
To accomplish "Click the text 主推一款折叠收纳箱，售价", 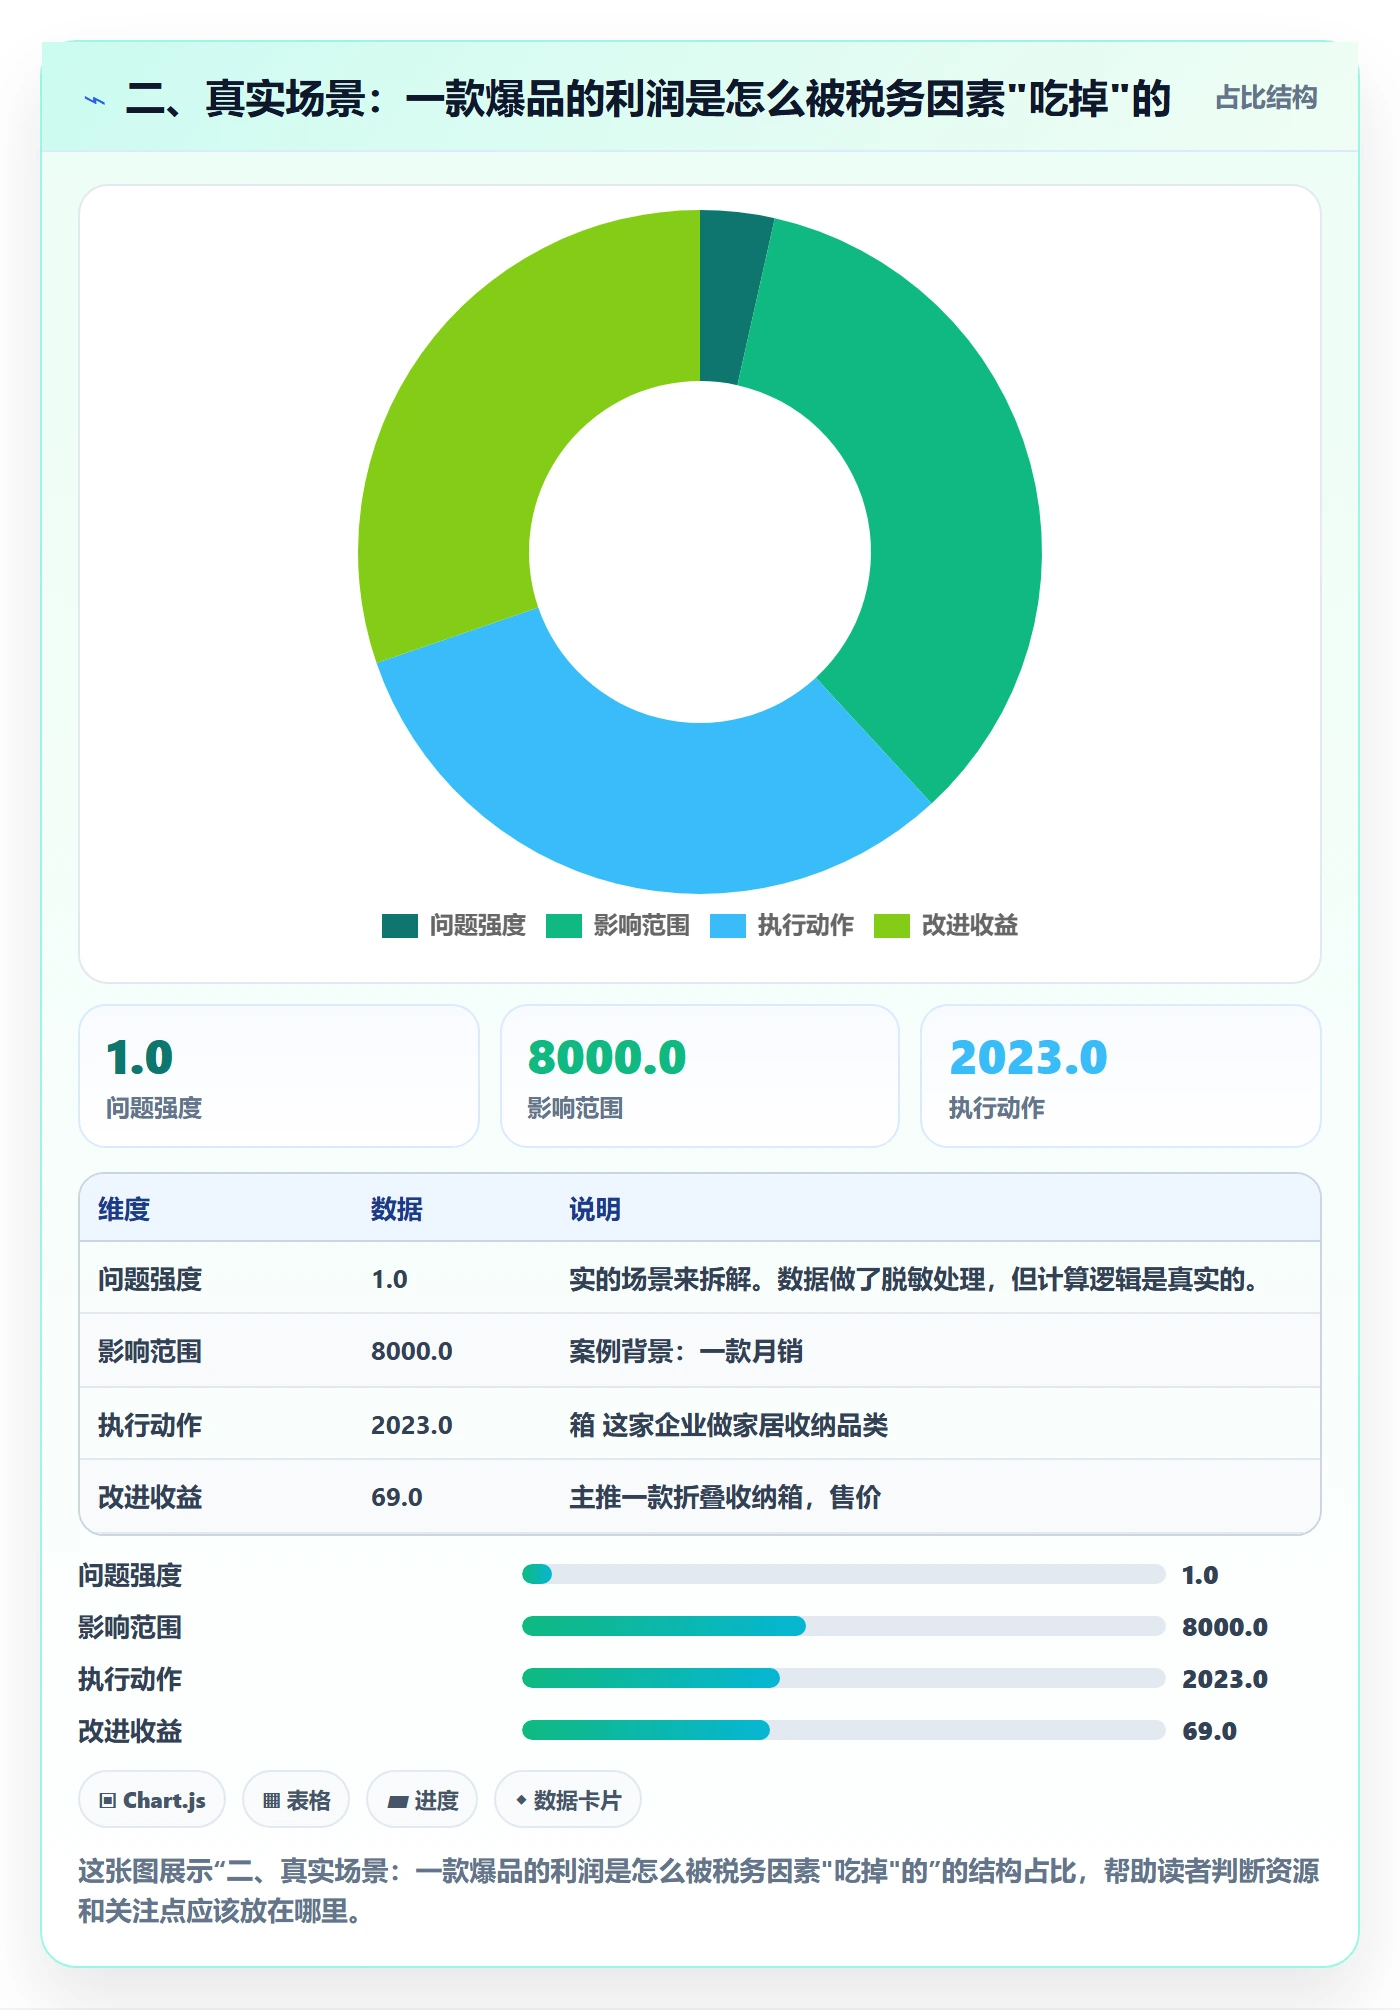I will pos(725,1497).
